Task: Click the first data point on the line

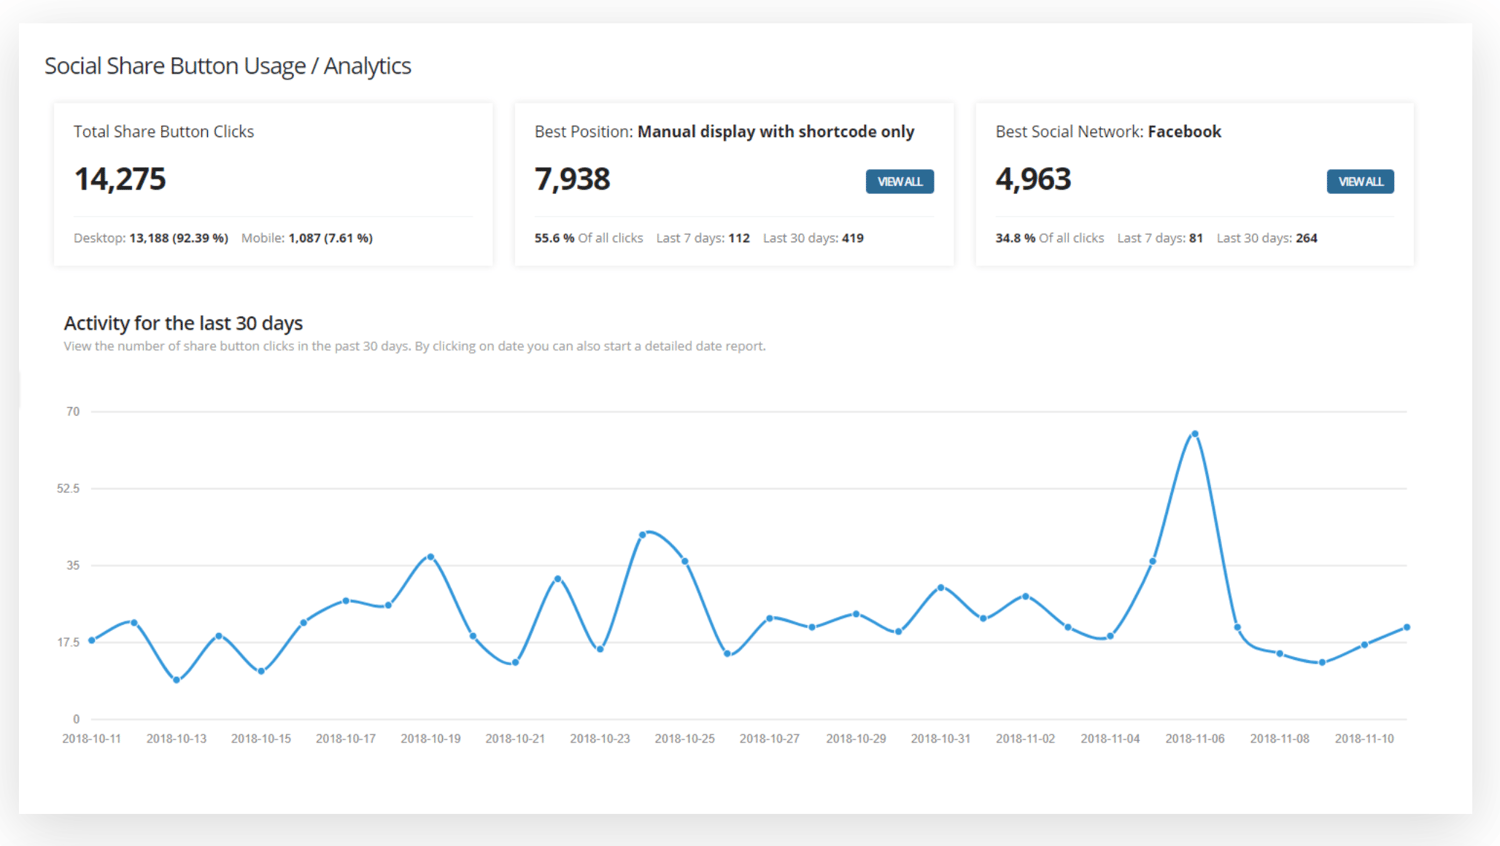Action: [92, 640]
